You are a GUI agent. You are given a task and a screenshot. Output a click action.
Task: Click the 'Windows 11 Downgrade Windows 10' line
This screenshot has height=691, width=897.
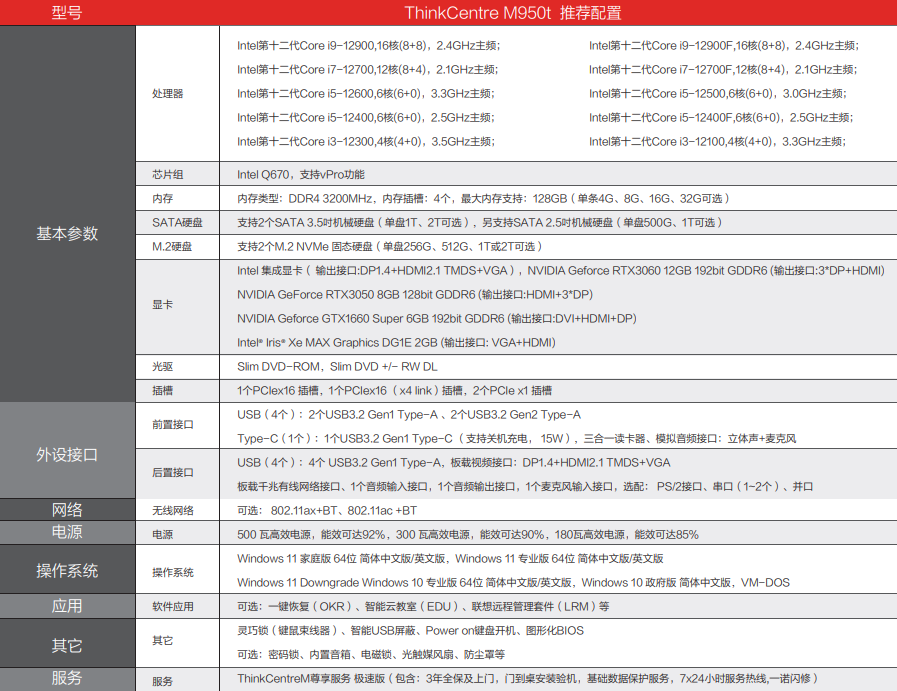[513, 583]
